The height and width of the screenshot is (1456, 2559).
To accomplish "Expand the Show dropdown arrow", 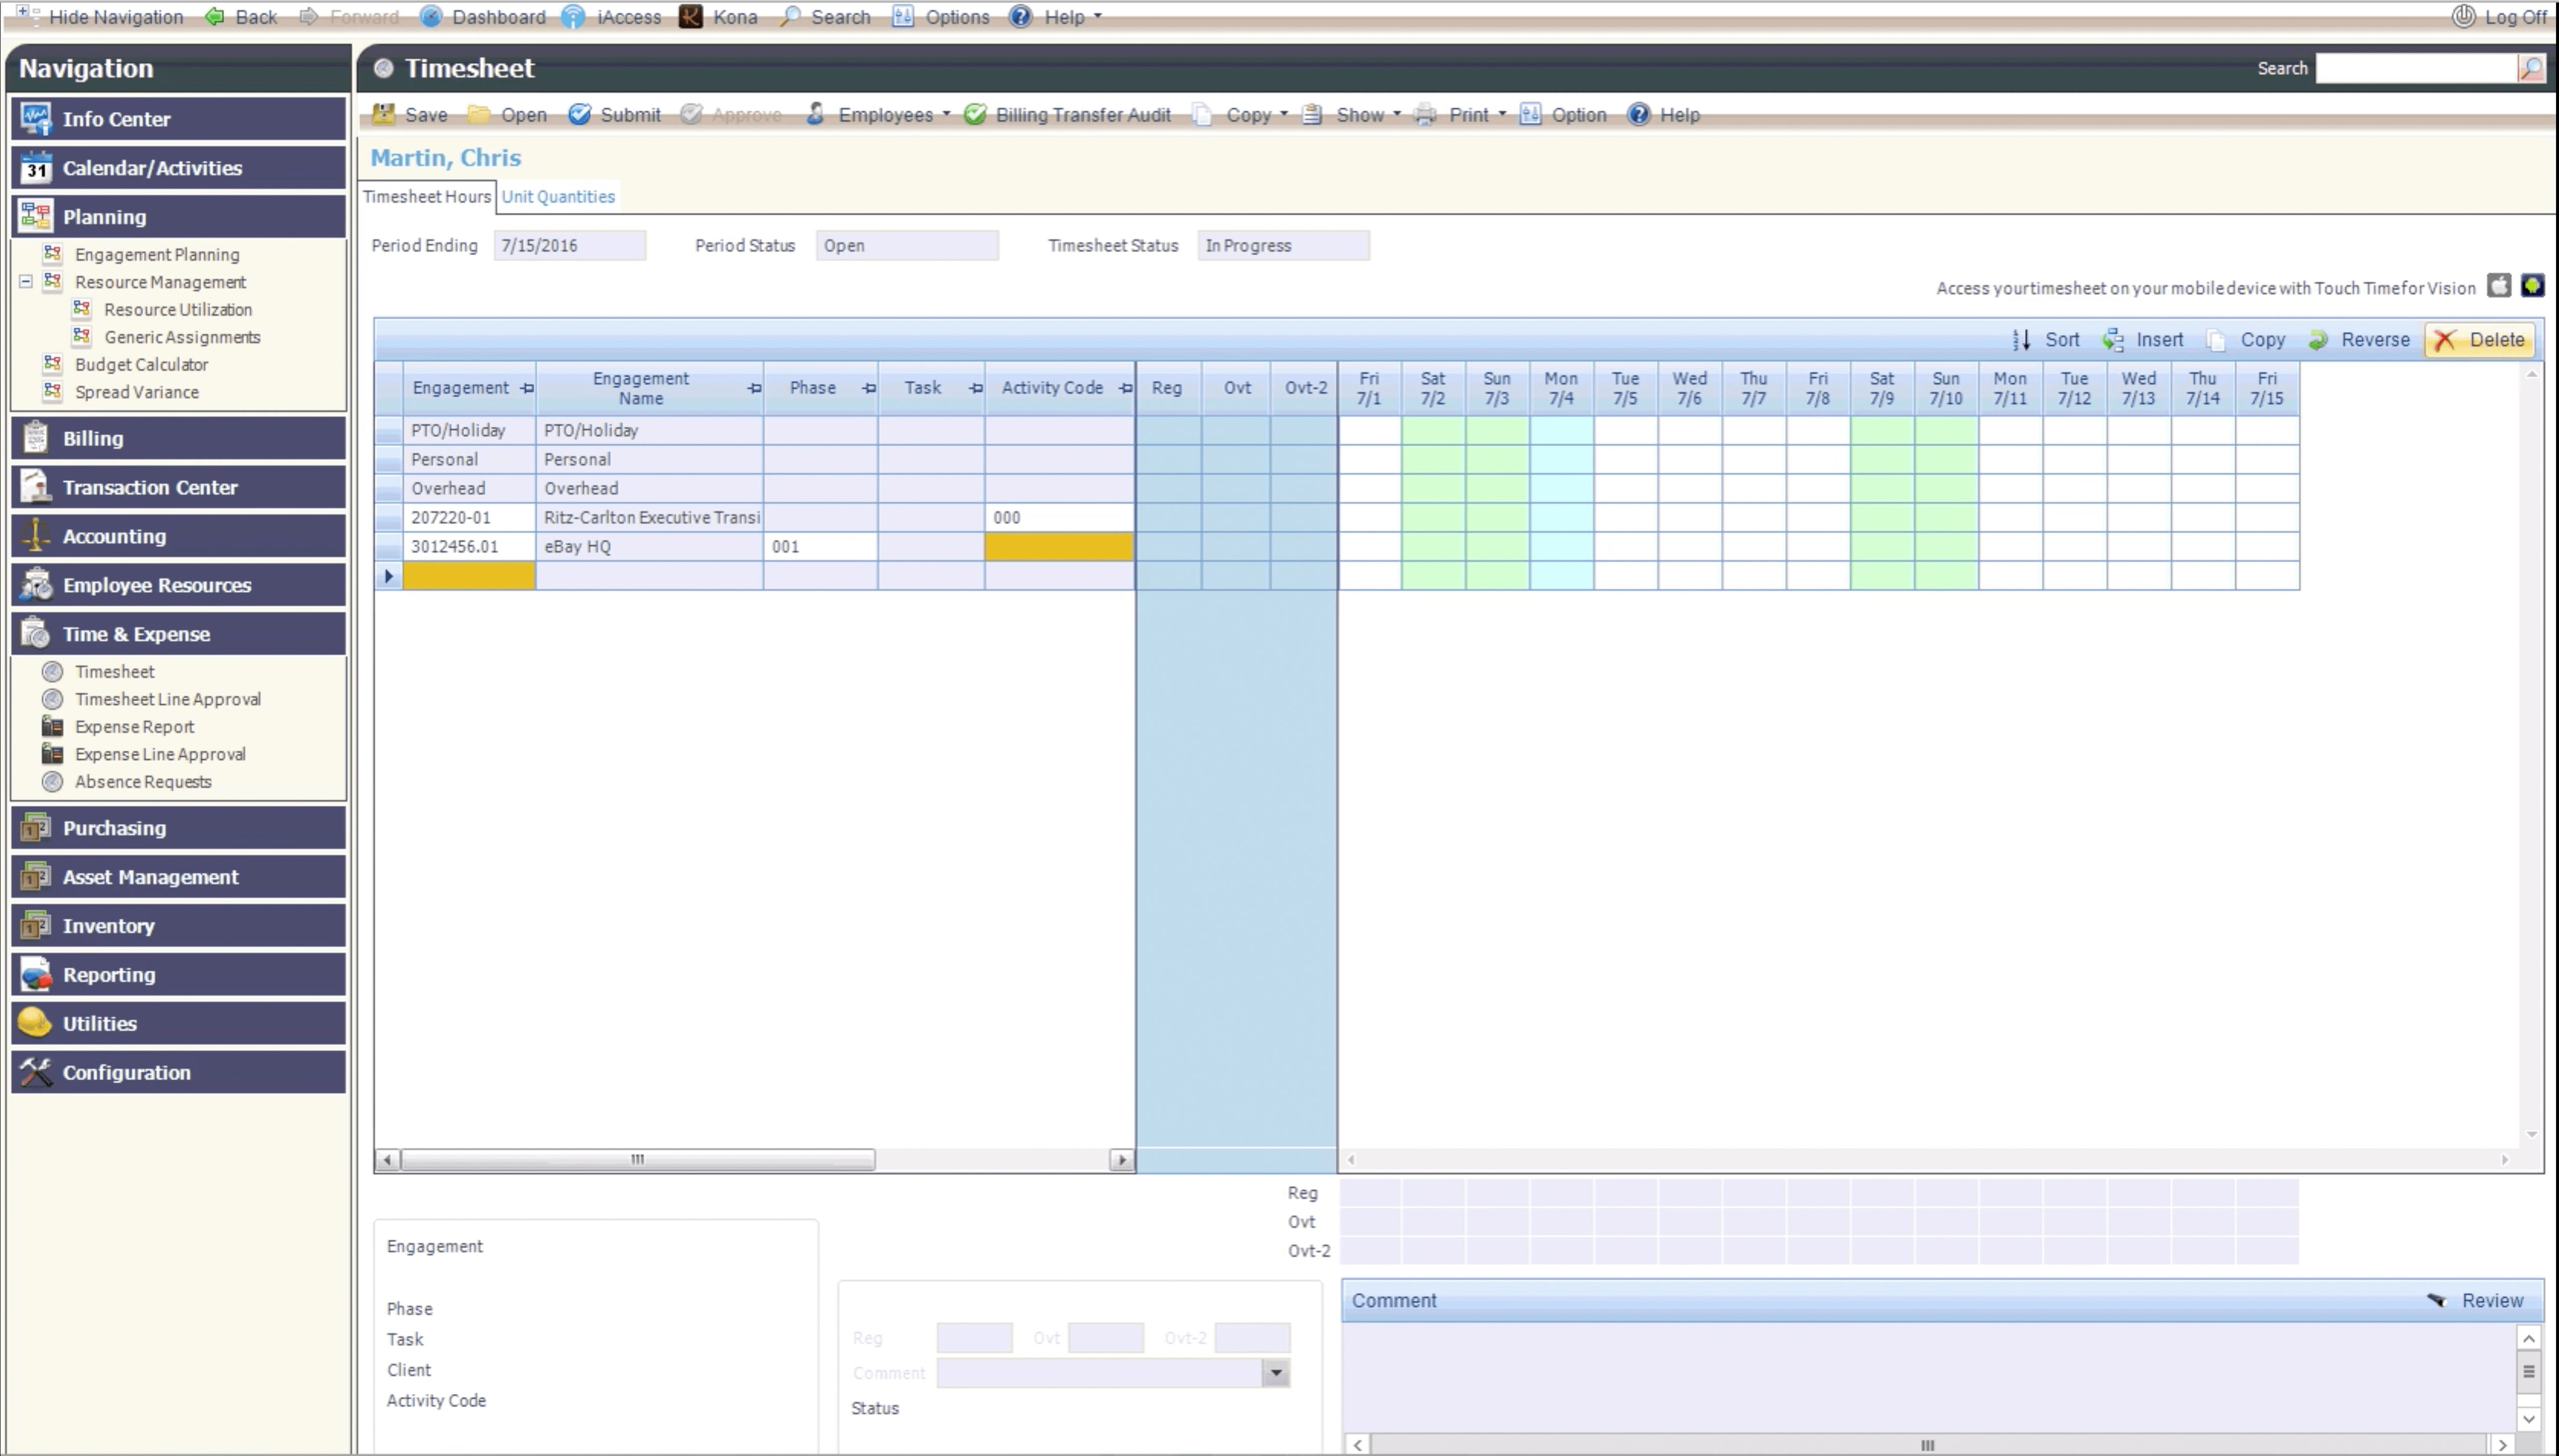I will coord(1397,114).
